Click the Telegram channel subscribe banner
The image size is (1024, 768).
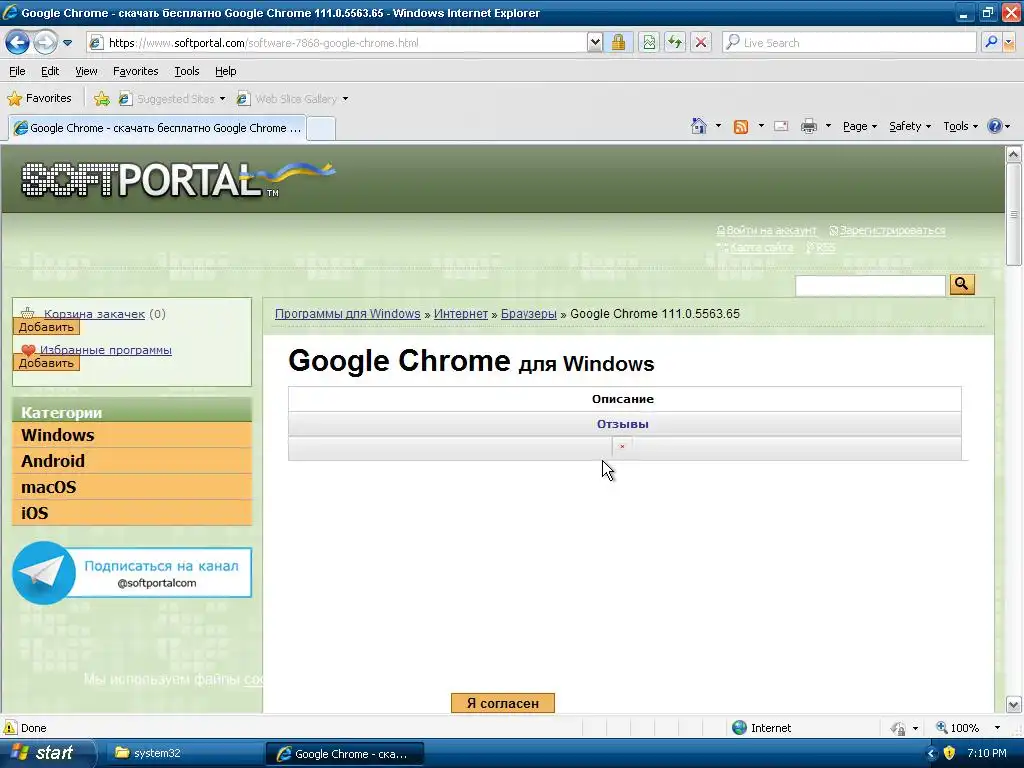[132, 573]
